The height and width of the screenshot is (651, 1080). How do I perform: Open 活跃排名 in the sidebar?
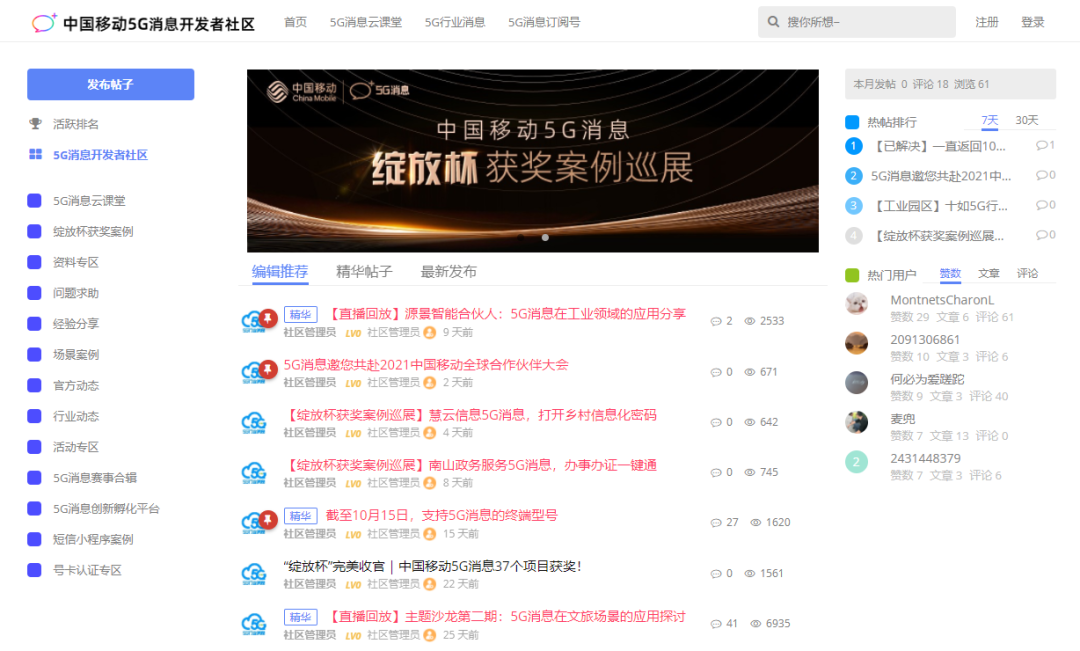(x=76, y=124)
